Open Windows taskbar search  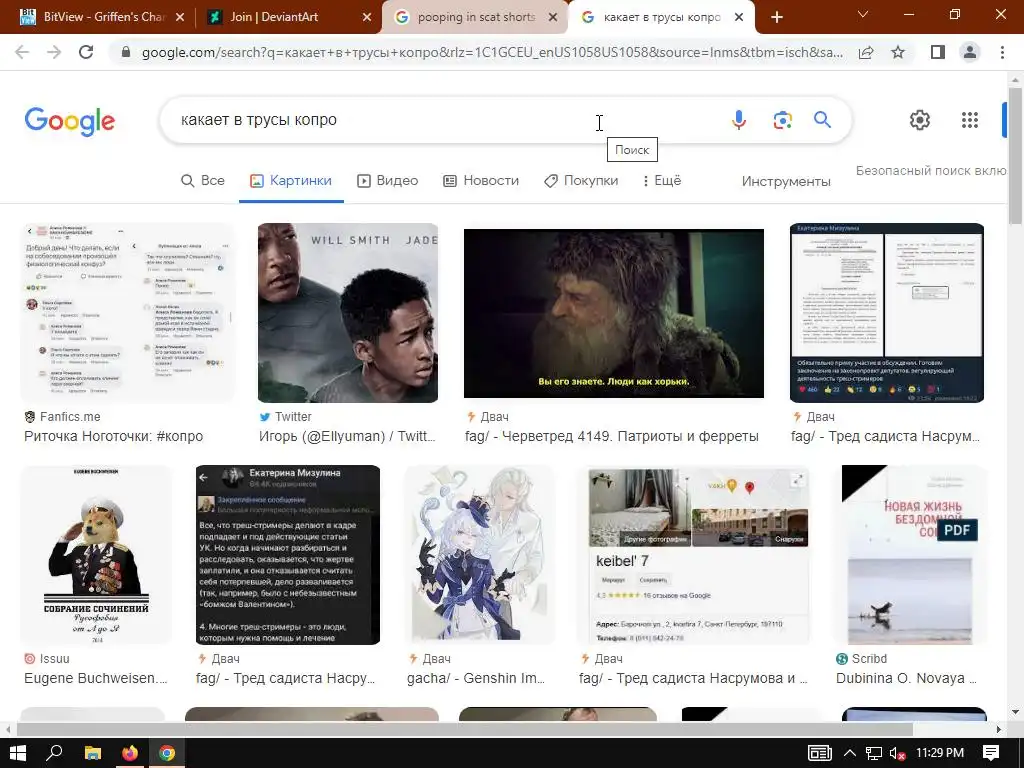click(x=54, y=753)
